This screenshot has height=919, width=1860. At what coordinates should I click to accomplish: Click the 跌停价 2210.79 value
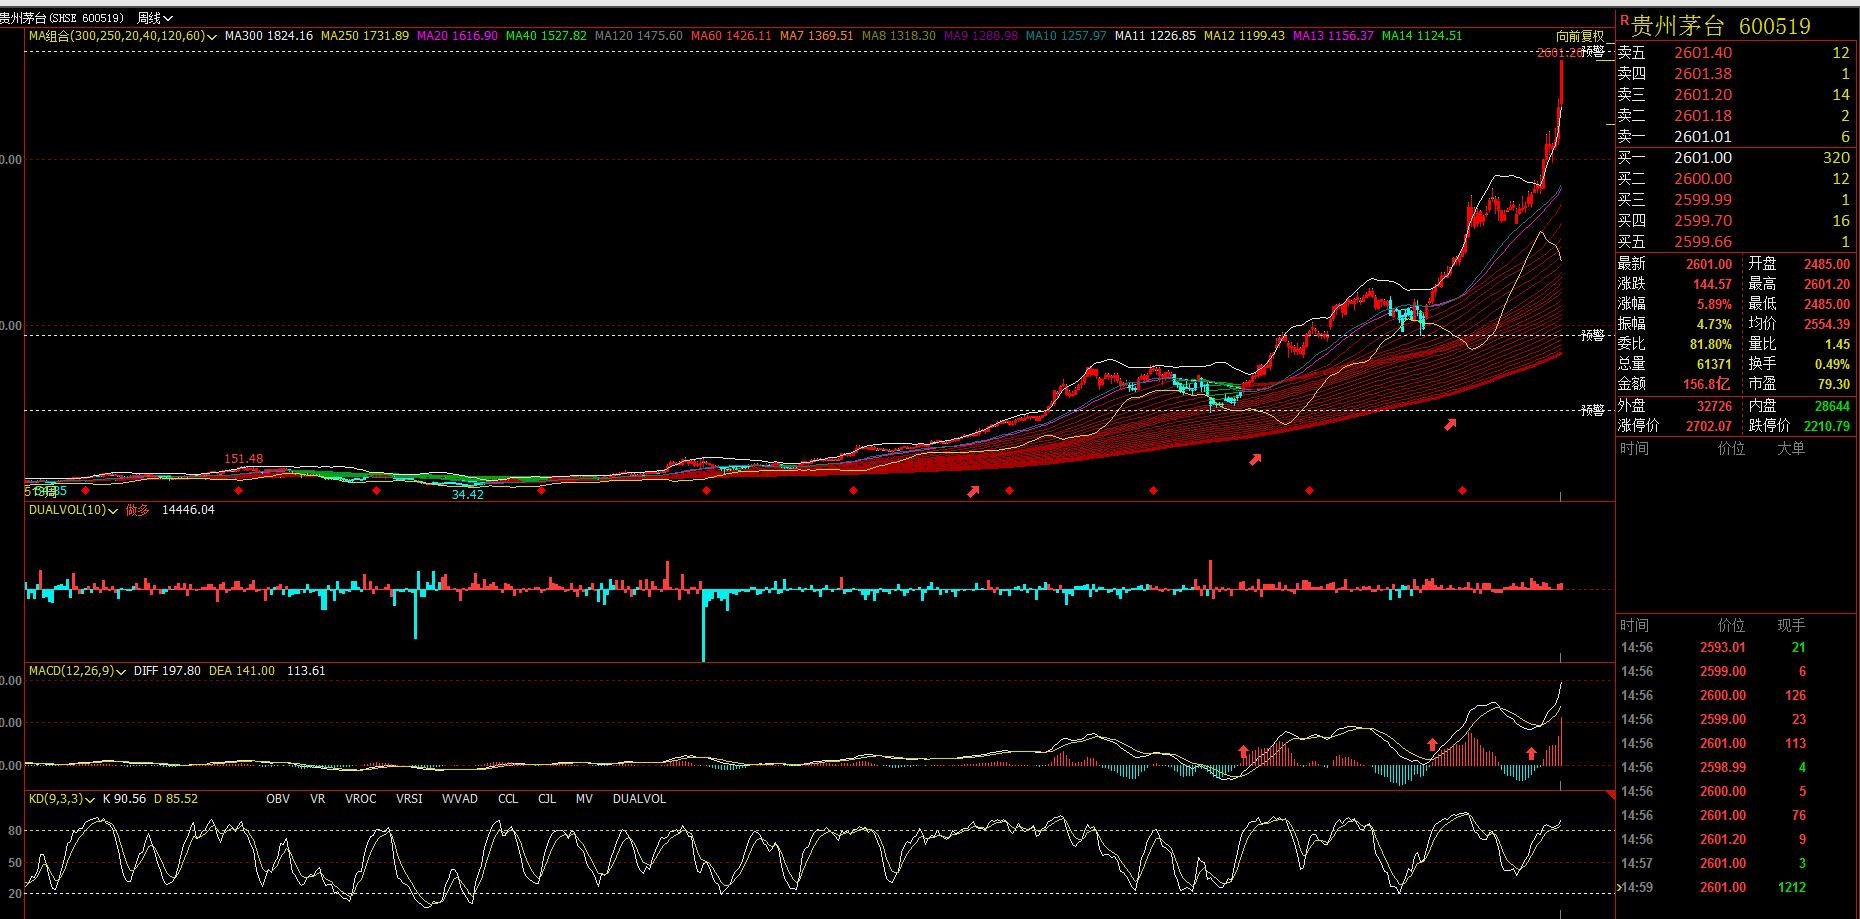(x=1827, y=426)
